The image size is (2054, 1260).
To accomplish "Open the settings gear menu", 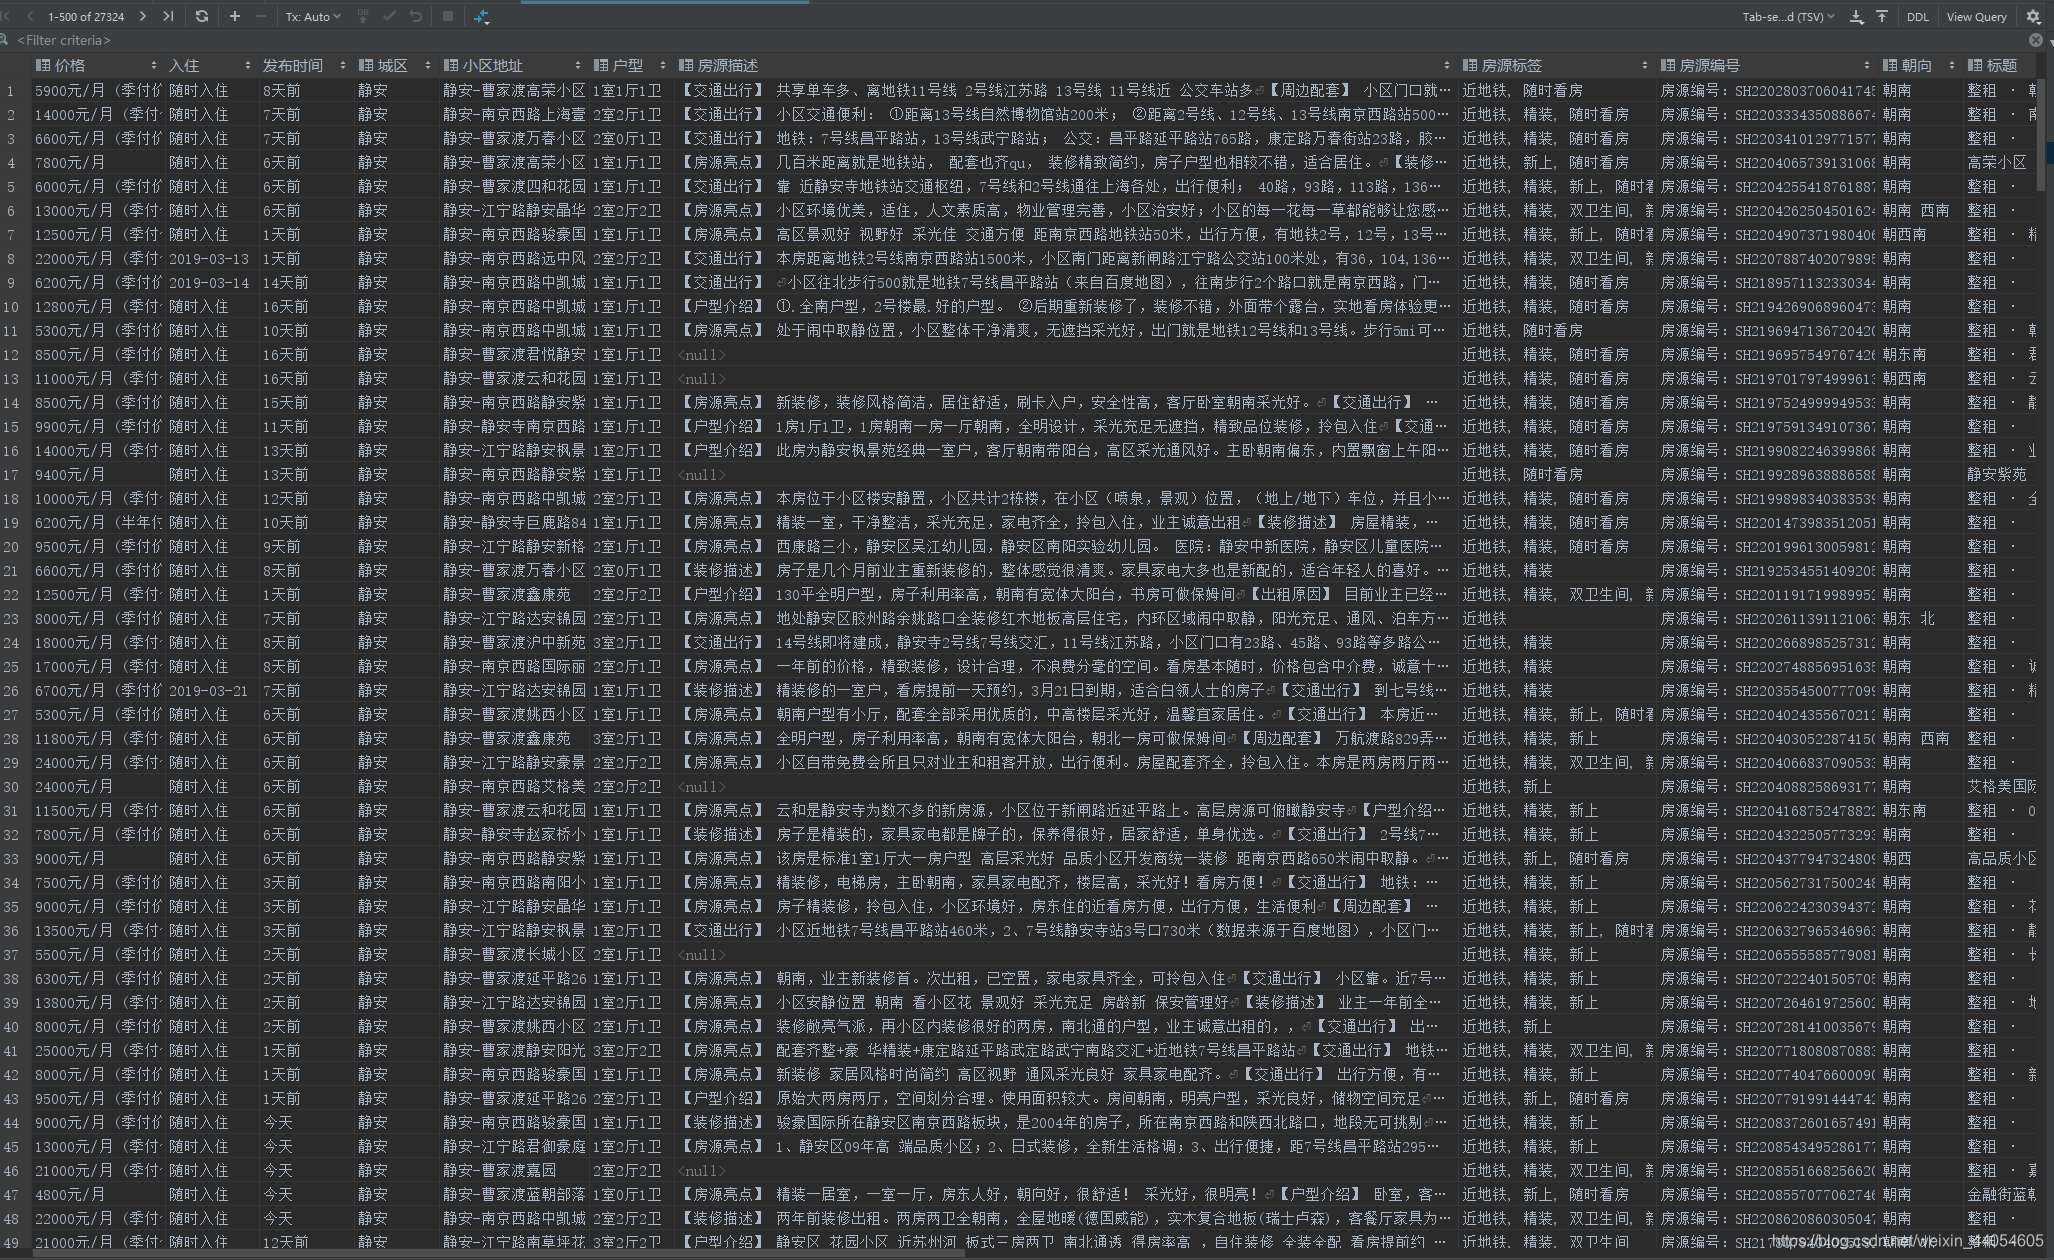I will pos(2033,16).
